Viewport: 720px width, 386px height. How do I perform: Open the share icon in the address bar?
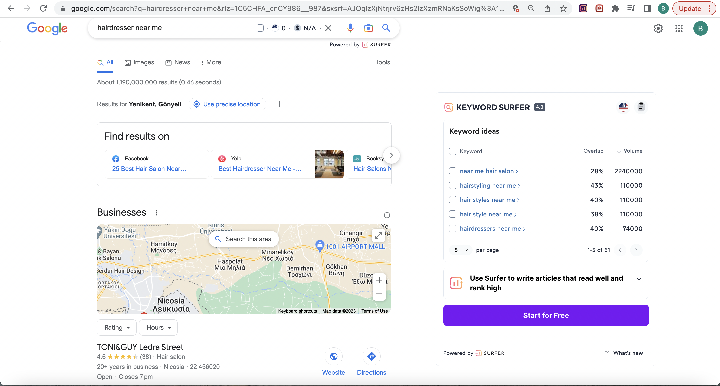tap(547, 8)
